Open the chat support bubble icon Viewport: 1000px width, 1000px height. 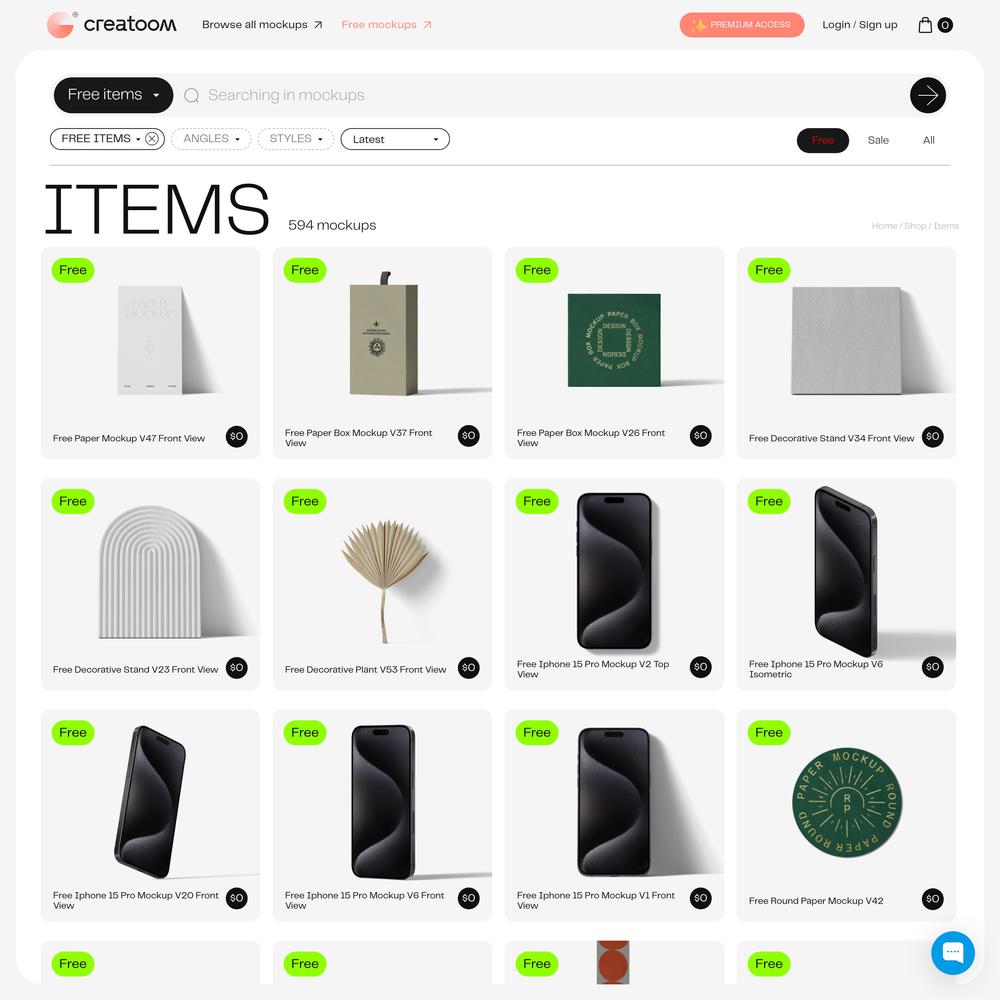click(952, 953)
